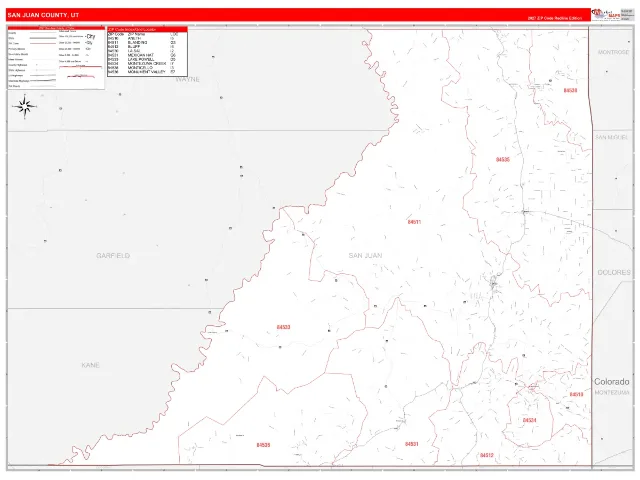Click the 84512 ZIP code label
Viewport: 640px width, 480px height.
(x=487, y=455)
